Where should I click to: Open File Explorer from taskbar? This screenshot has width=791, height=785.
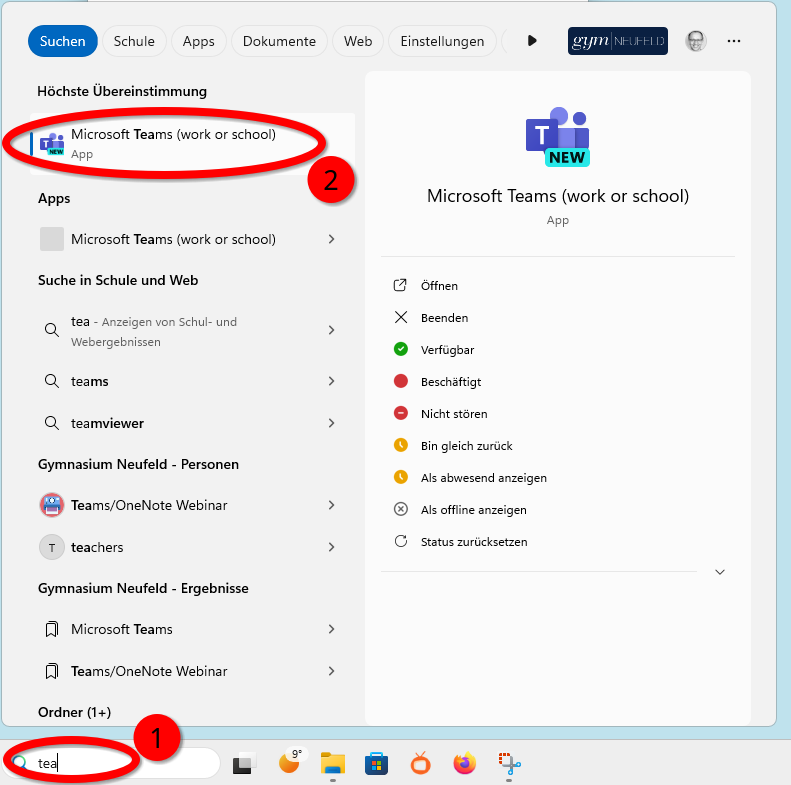pyautogui.click(x=332, y=763)
